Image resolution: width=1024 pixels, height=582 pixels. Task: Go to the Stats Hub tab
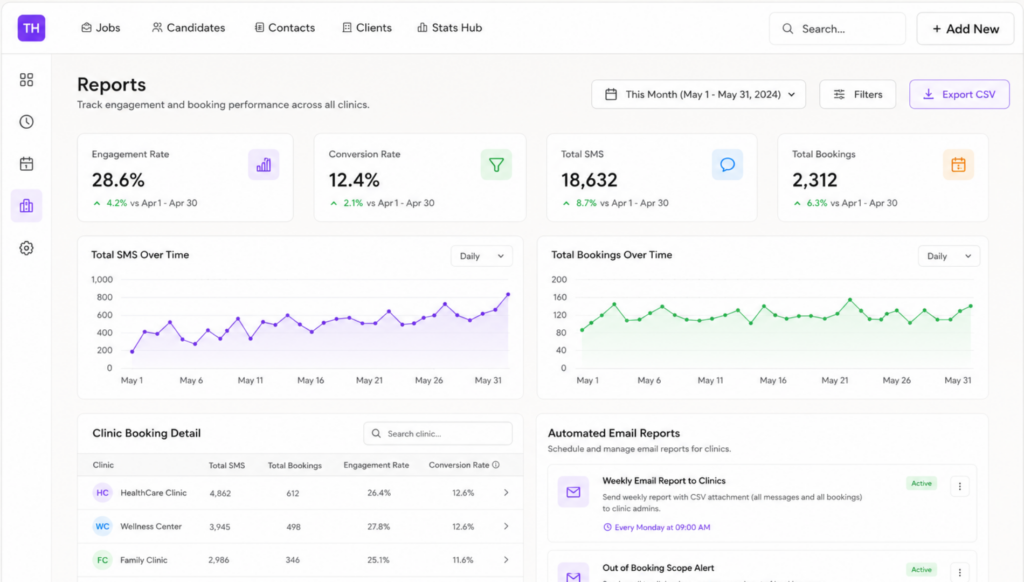[450, 27]
